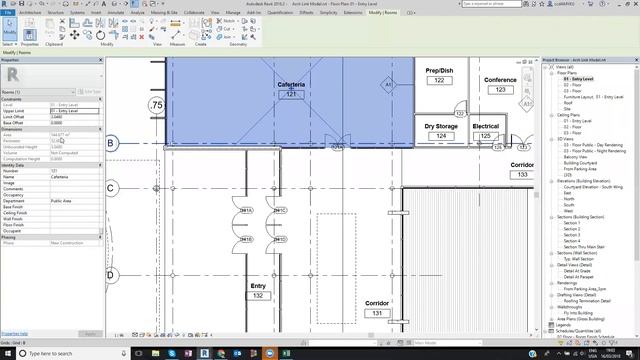The image size is (640, 360).
Task: Open the Properties help link
Action: [15, 334]
